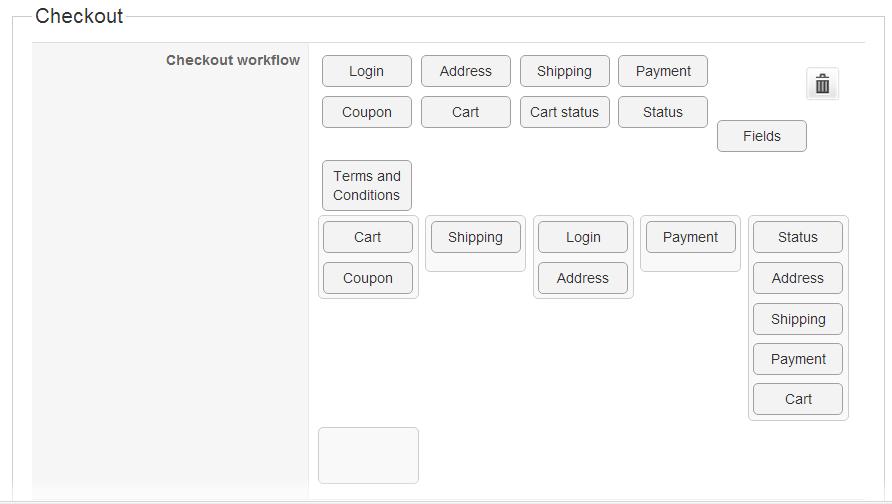The height and width of the screenshot is (504, 892).
Task: Click the Coupon block in the first workflow step
Action: 367,278
